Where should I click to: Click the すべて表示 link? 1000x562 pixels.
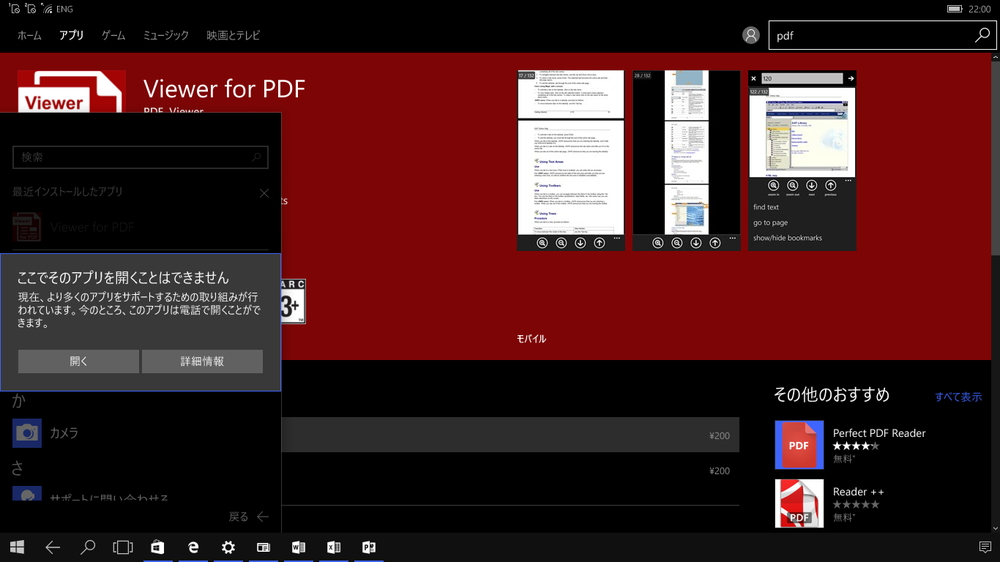(x=958, y=397)
